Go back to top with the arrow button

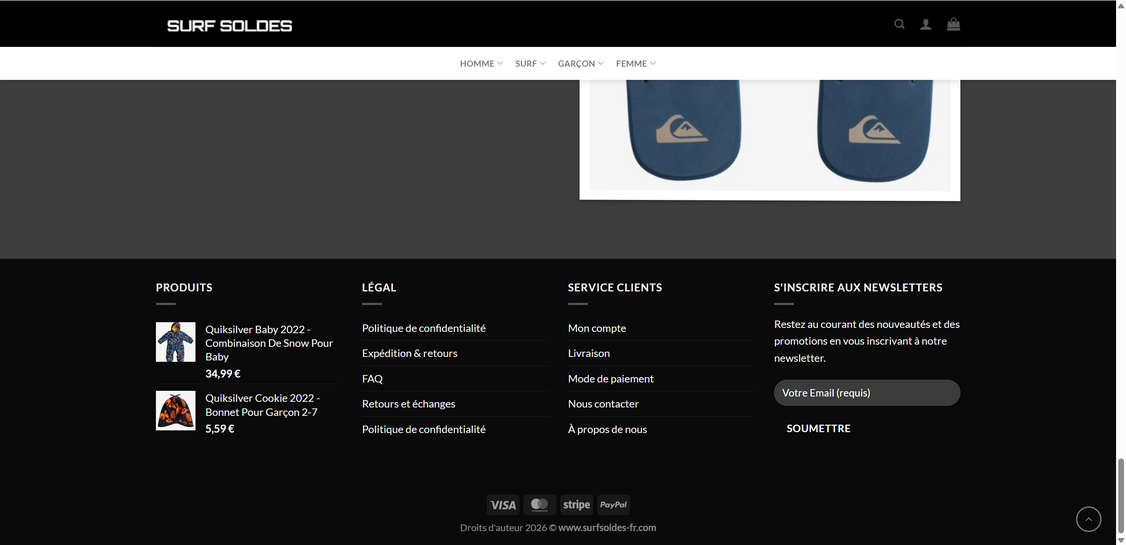pos(1088,518)
